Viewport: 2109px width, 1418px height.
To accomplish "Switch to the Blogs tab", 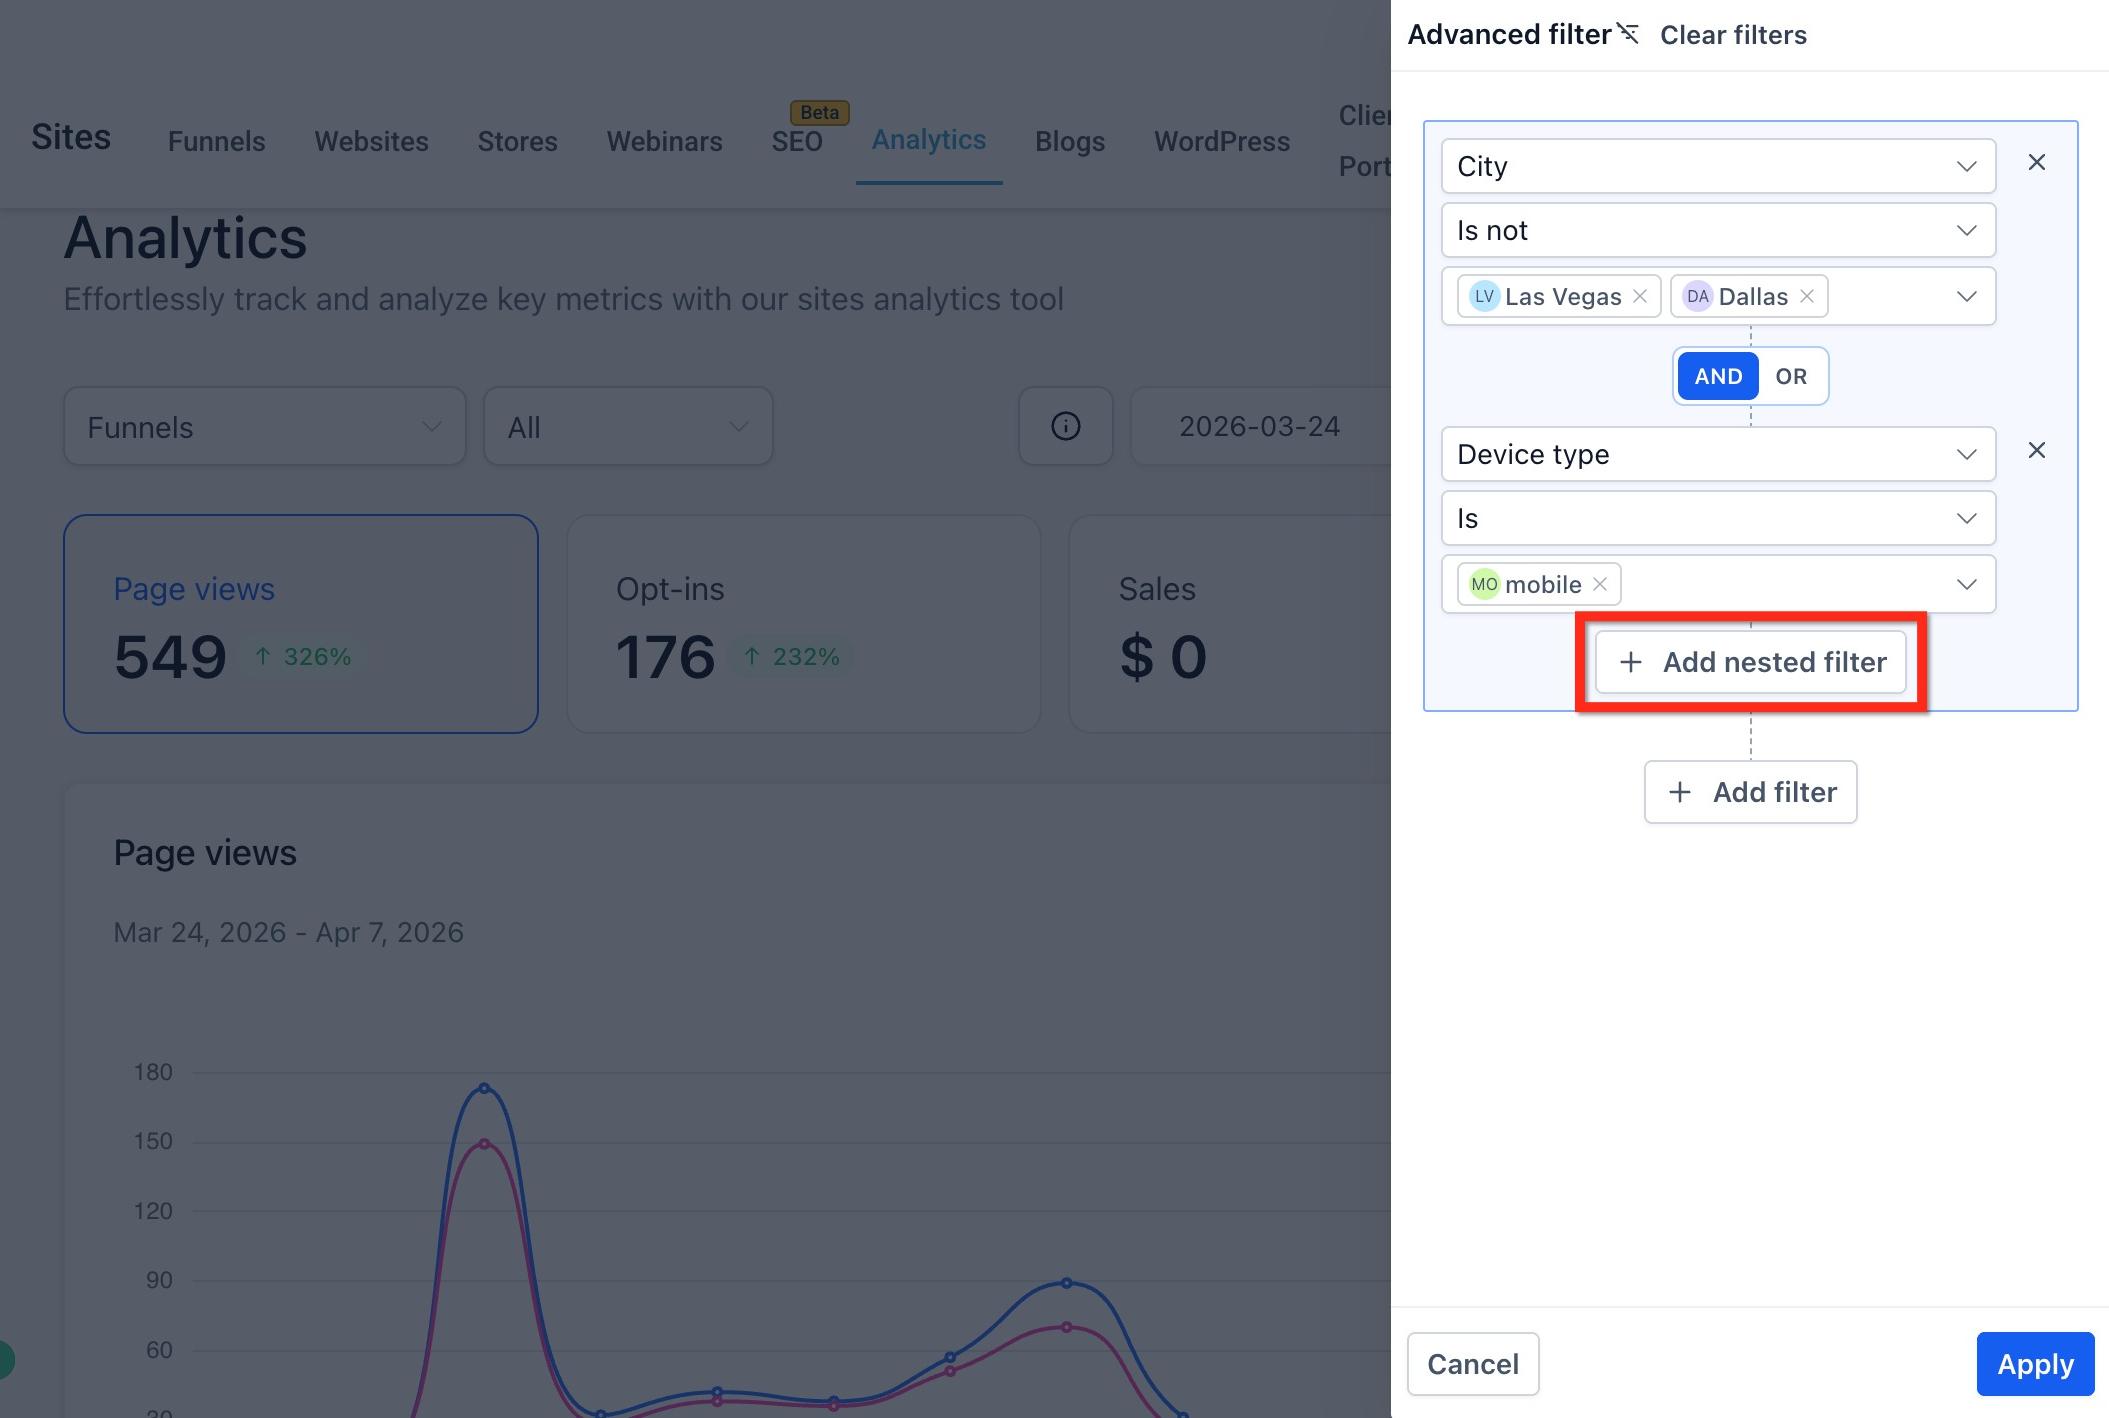I will pyautogui.click(x=1070, y=141).
